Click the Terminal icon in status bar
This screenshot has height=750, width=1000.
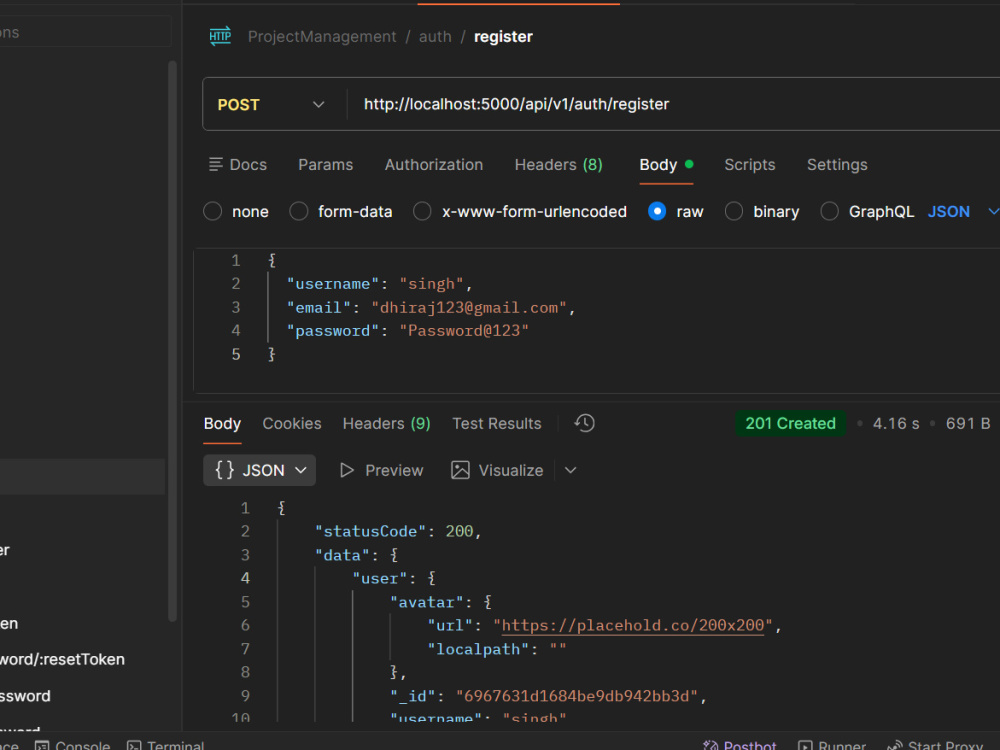click(134, 746)
